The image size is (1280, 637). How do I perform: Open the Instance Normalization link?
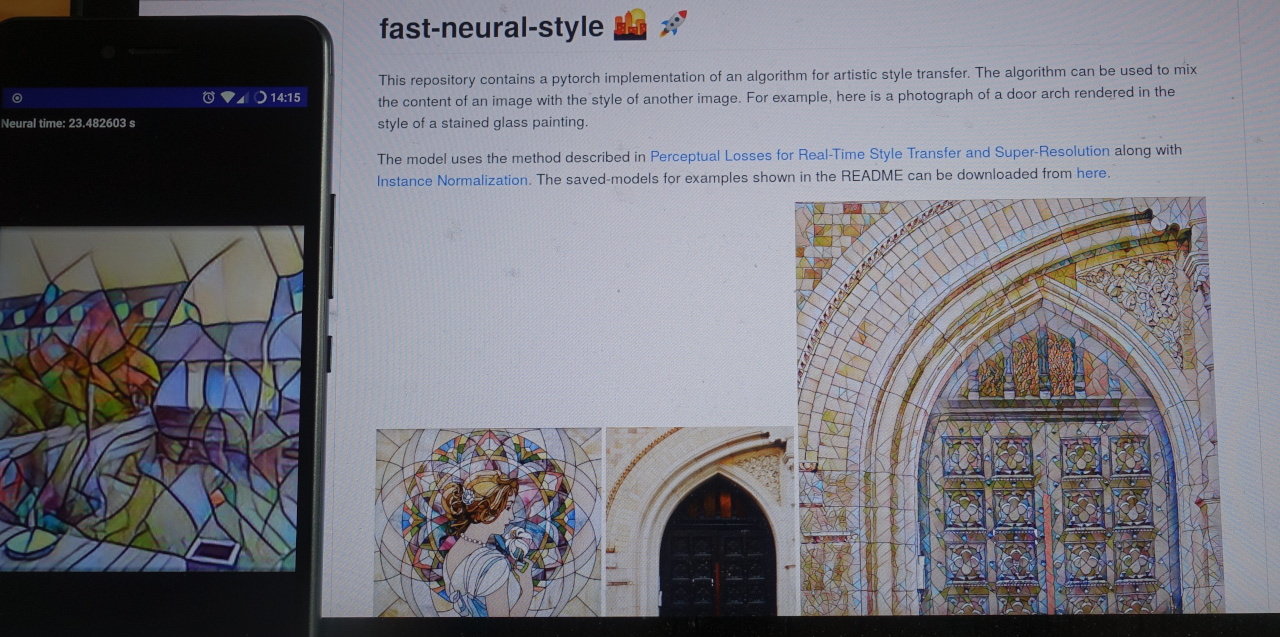(x=453, y=181)
